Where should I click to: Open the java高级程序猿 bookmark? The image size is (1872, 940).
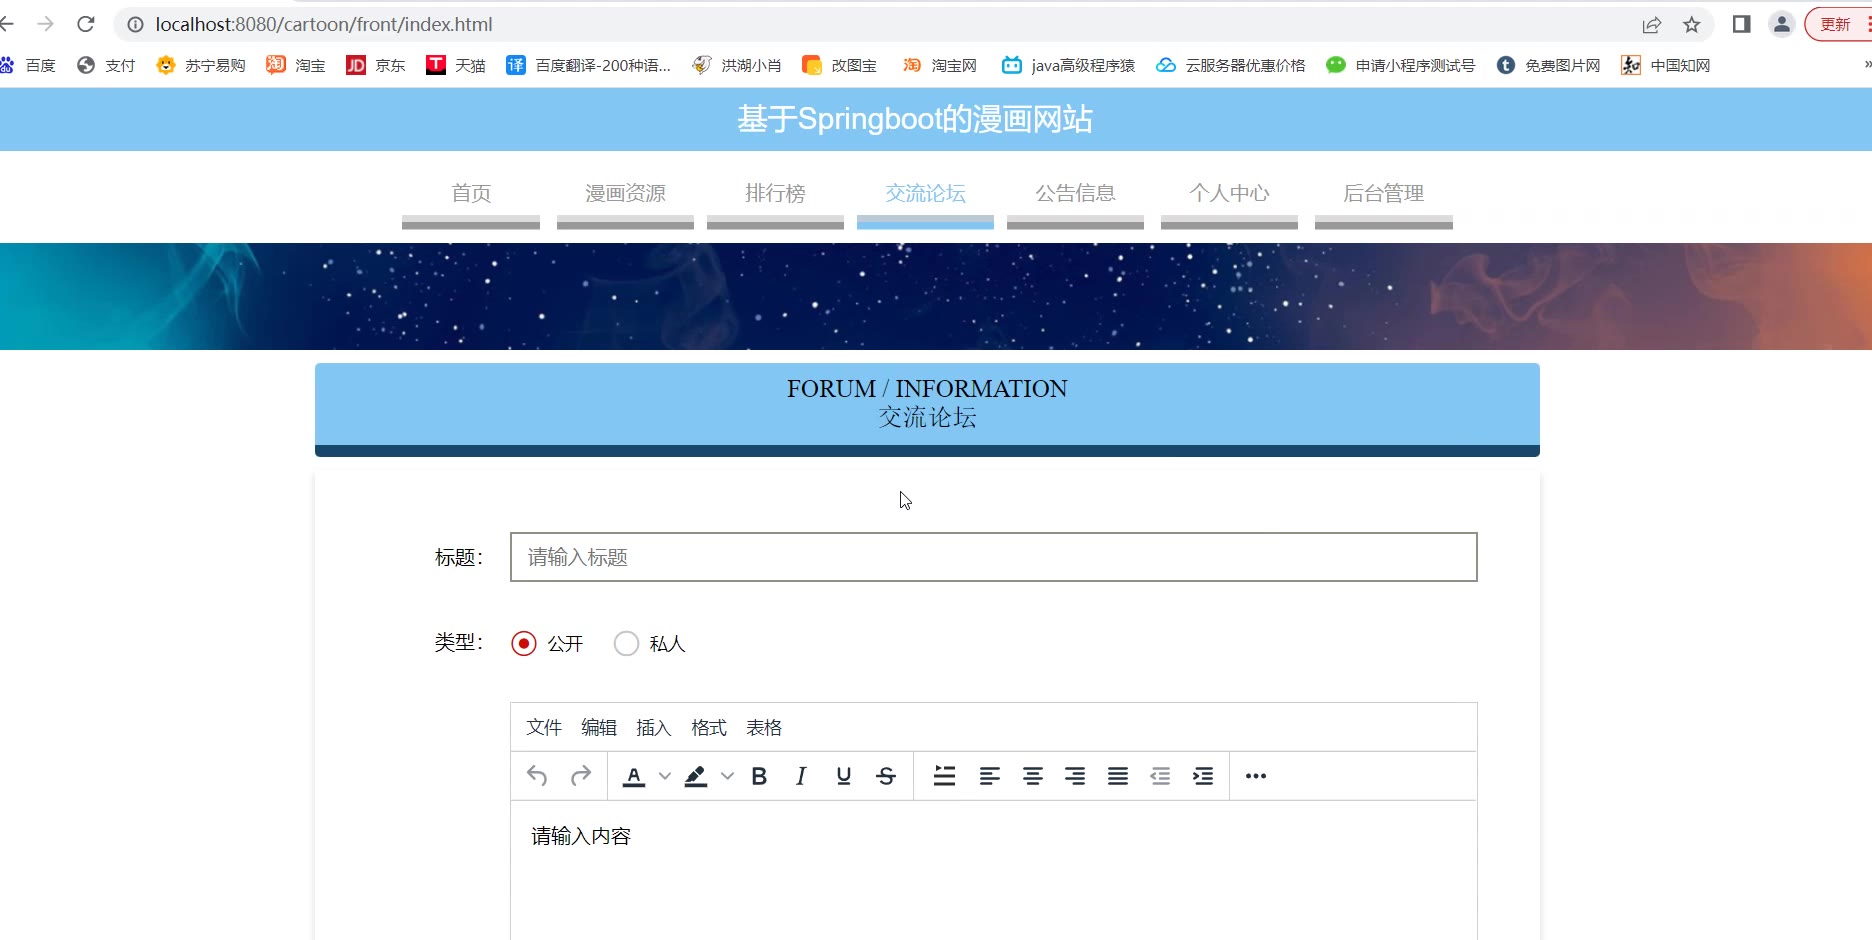[1069, 65]
